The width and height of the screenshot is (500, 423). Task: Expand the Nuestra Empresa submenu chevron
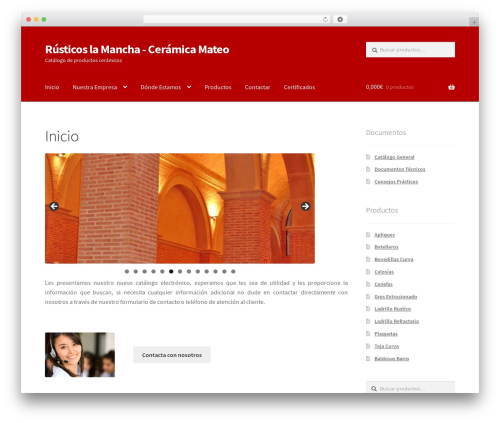click(x=125, y=87)
